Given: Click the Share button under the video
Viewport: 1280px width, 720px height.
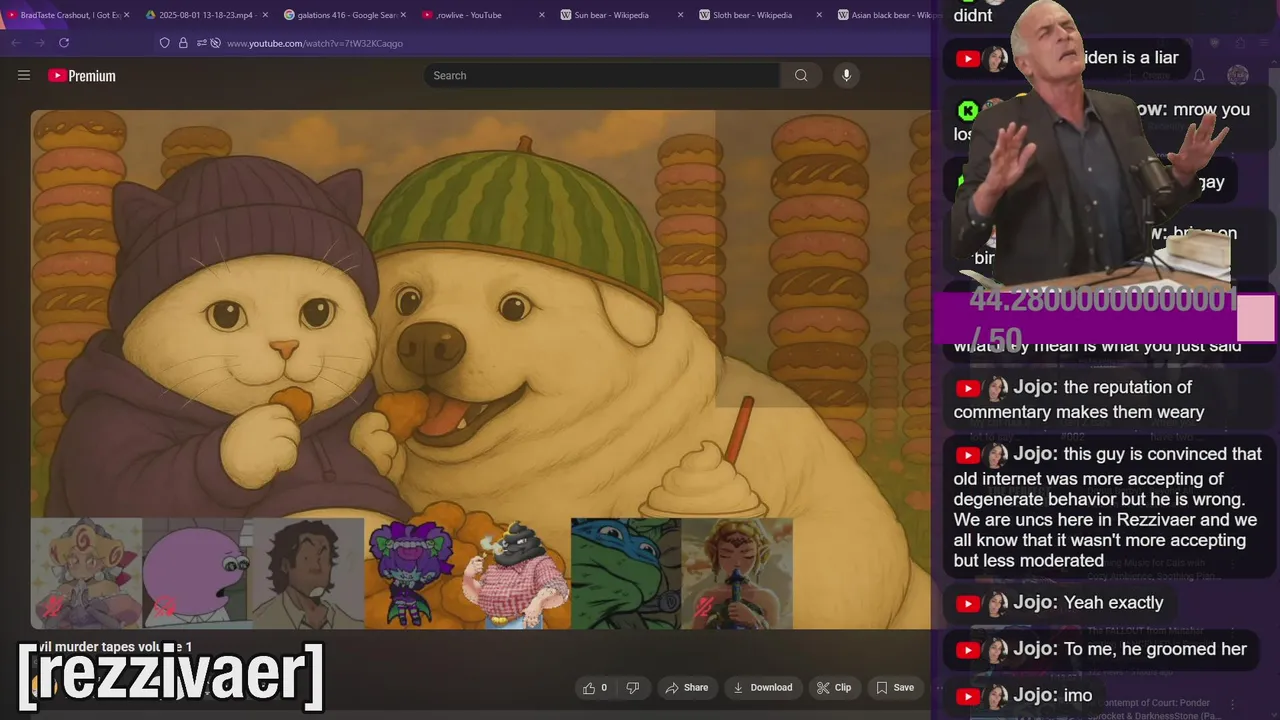Looking at the screenshot, I should 687,687.
